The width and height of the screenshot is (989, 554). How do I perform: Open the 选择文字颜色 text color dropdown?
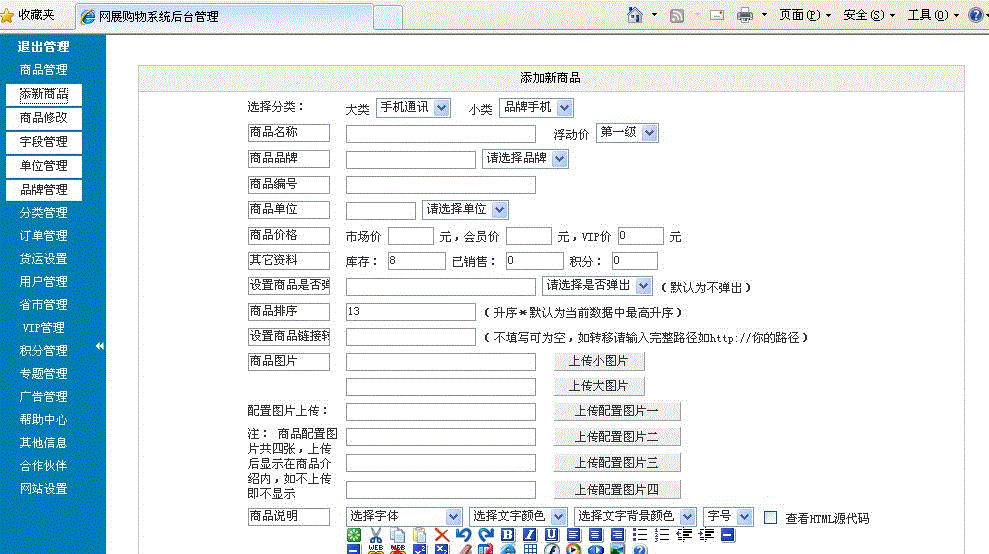(x=519, y=516)
